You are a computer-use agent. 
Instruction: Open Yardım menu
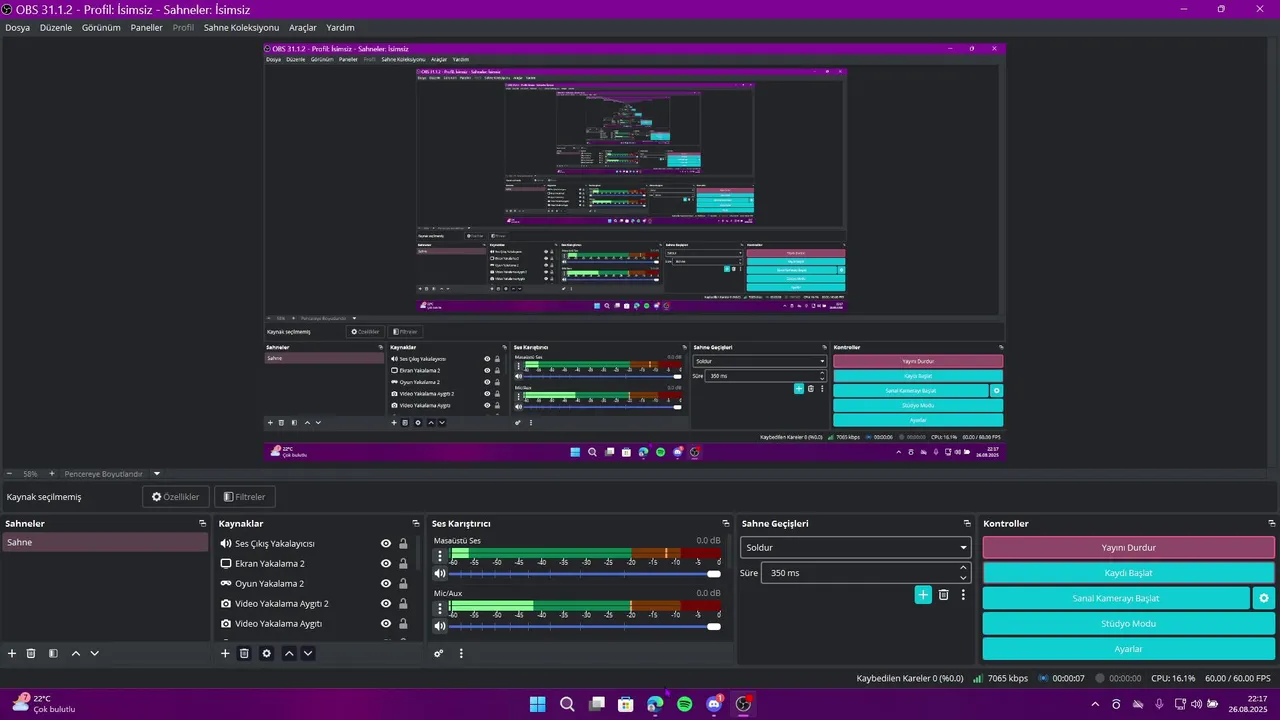[x=340, y=28]
